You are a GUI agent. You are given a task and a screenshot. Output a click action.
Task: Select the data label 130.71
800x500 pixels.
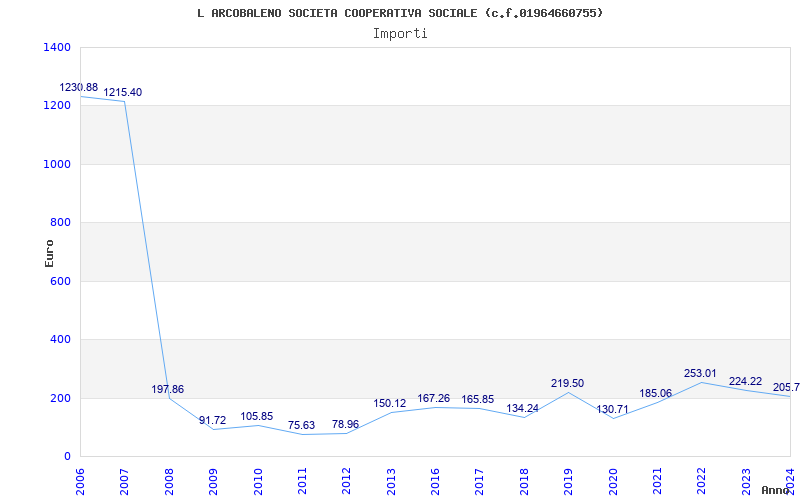(x=612, y=409)
